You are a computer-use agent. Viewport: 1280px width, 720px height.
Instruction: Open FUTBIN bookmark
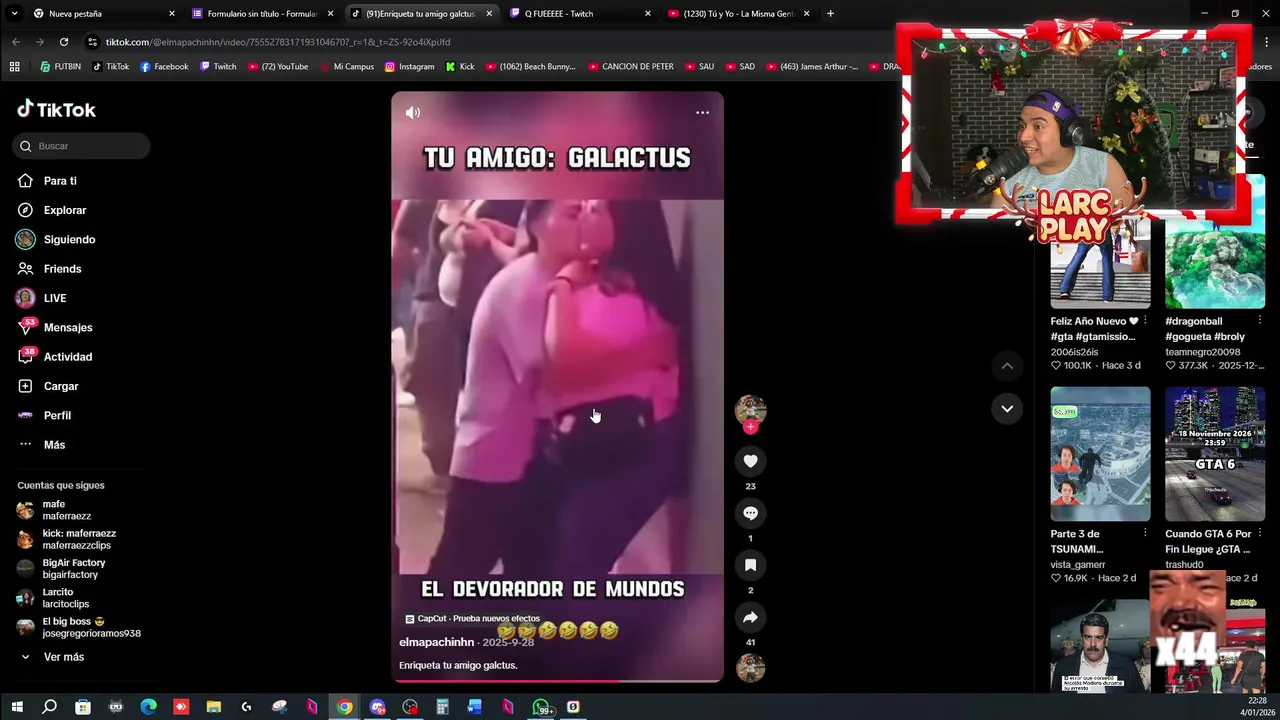coord(60,67)
